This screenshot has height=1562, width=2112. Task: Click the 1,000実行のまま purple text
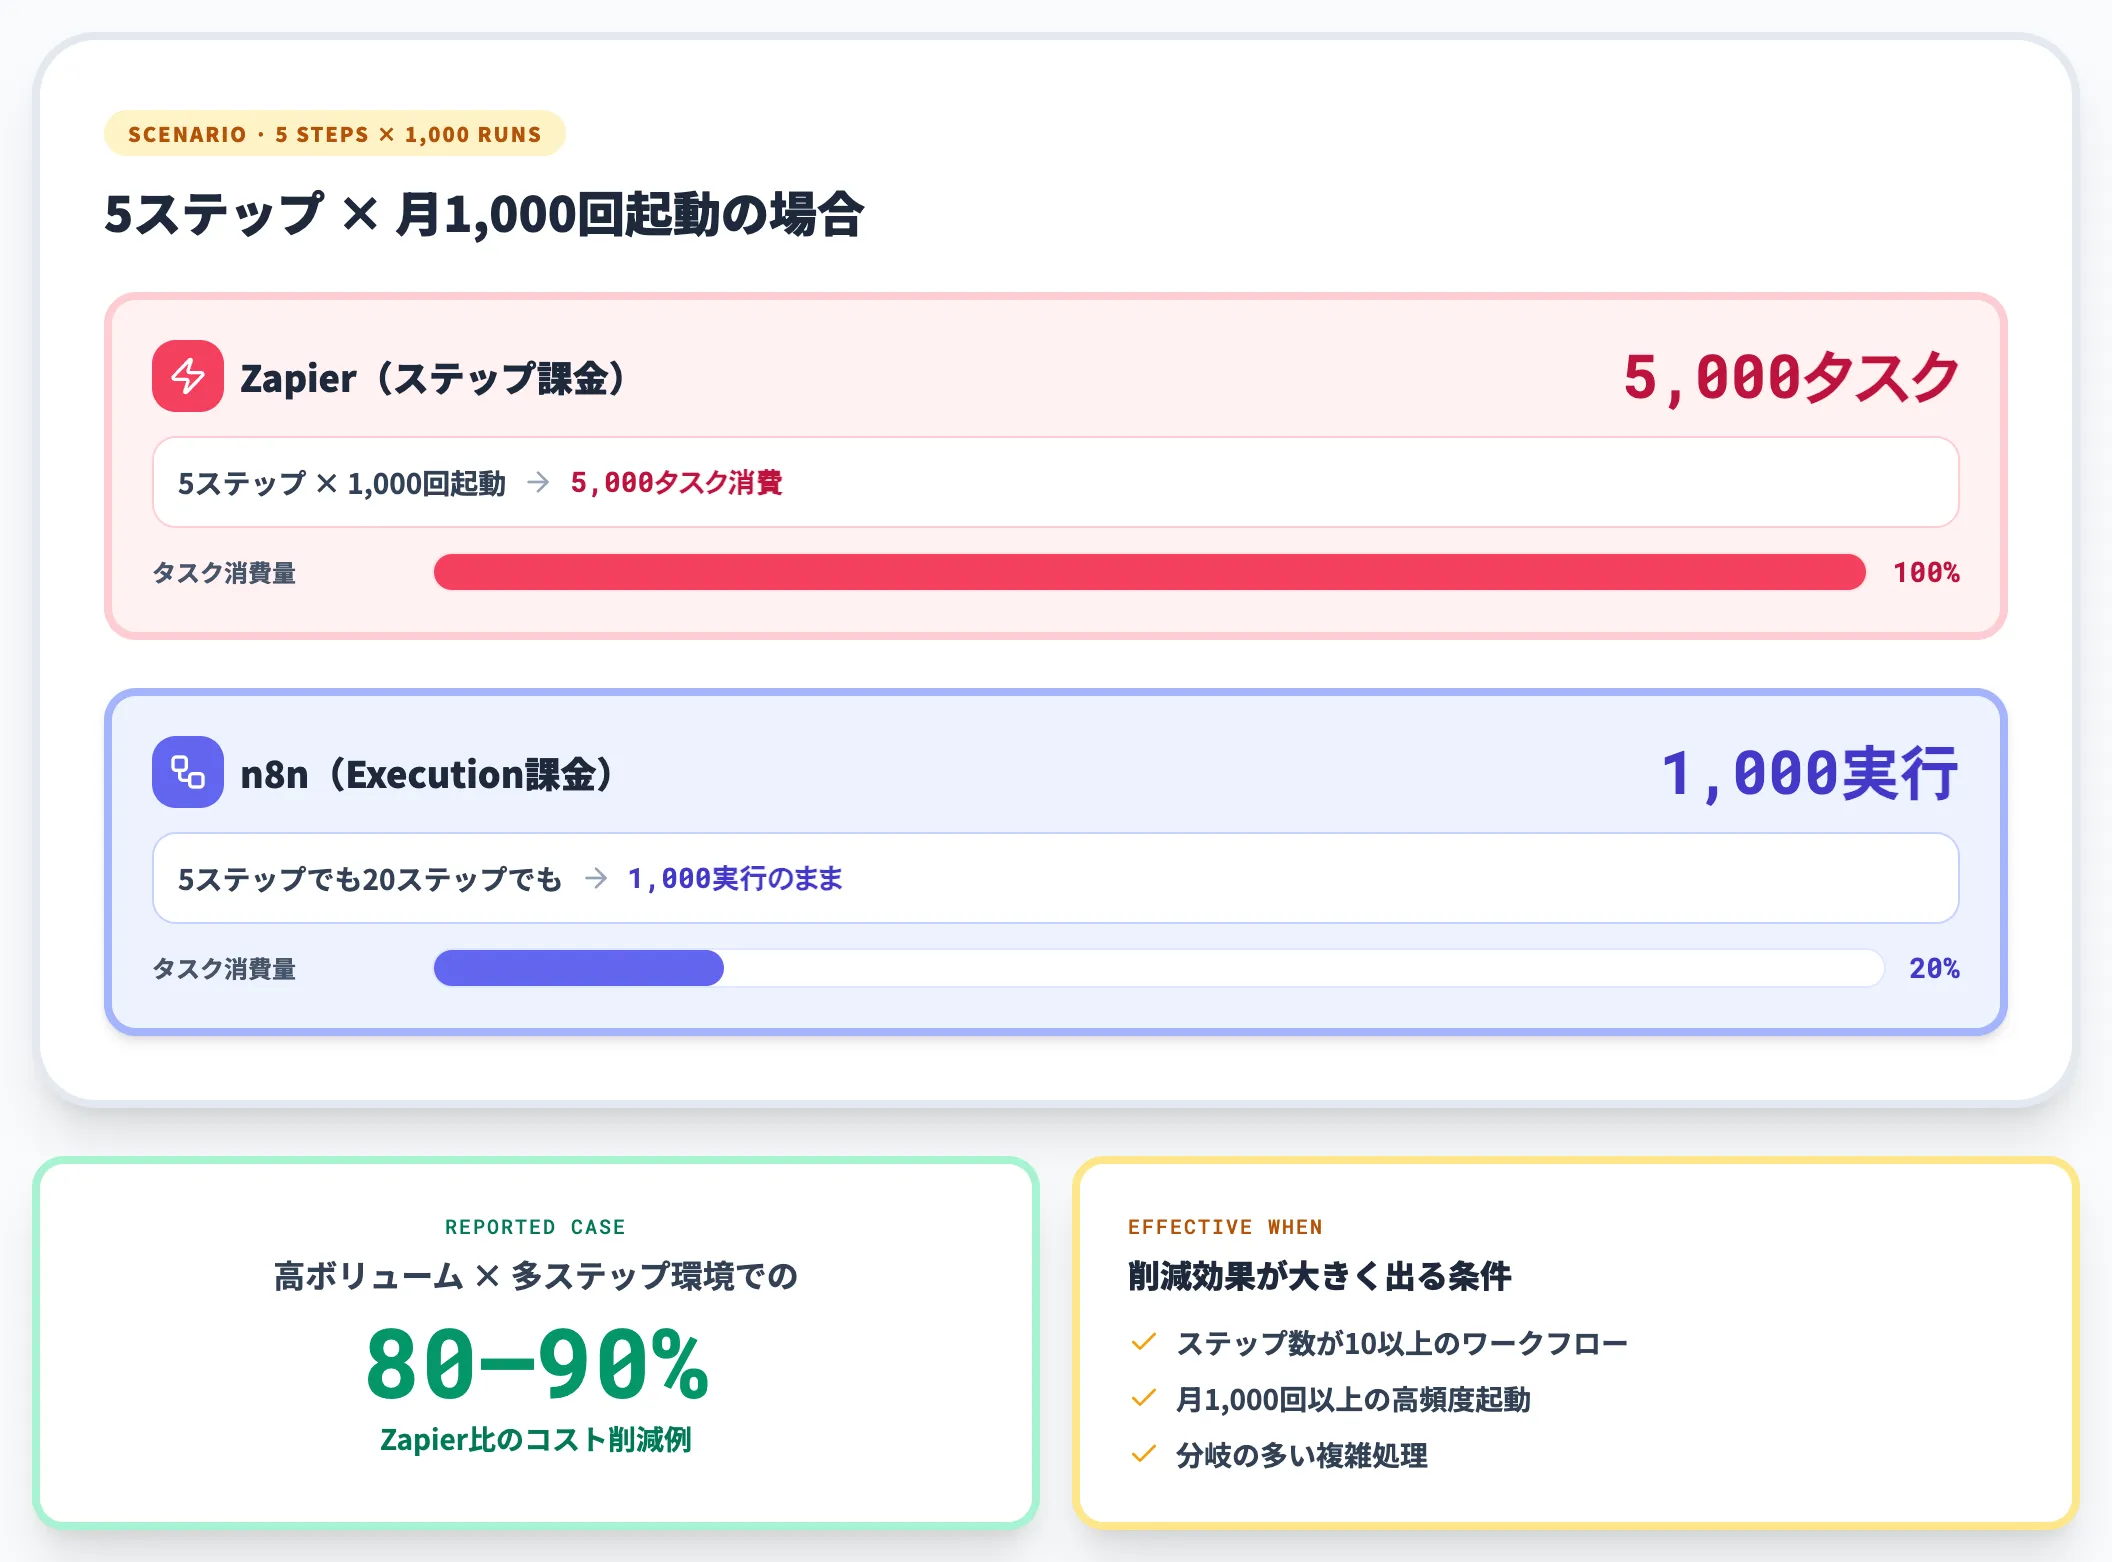tap(735, 879)
